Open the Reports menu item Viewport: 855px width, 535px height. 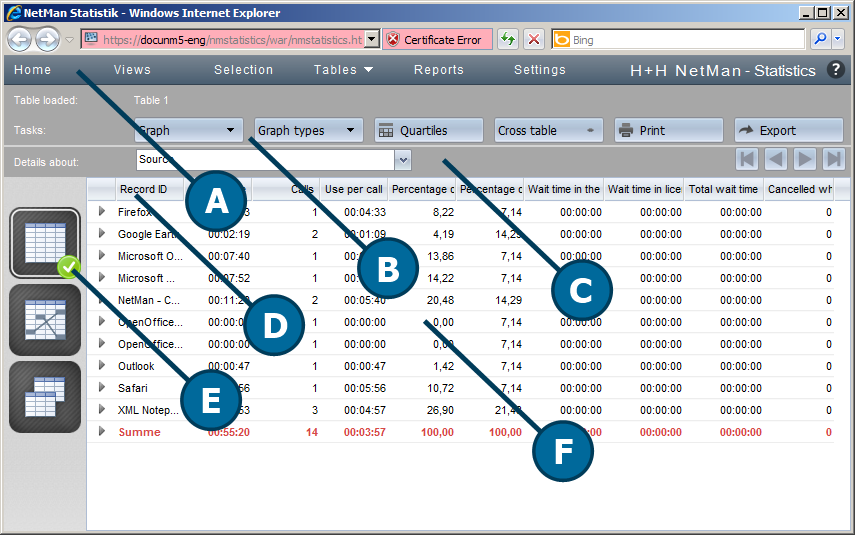(438, 70)
